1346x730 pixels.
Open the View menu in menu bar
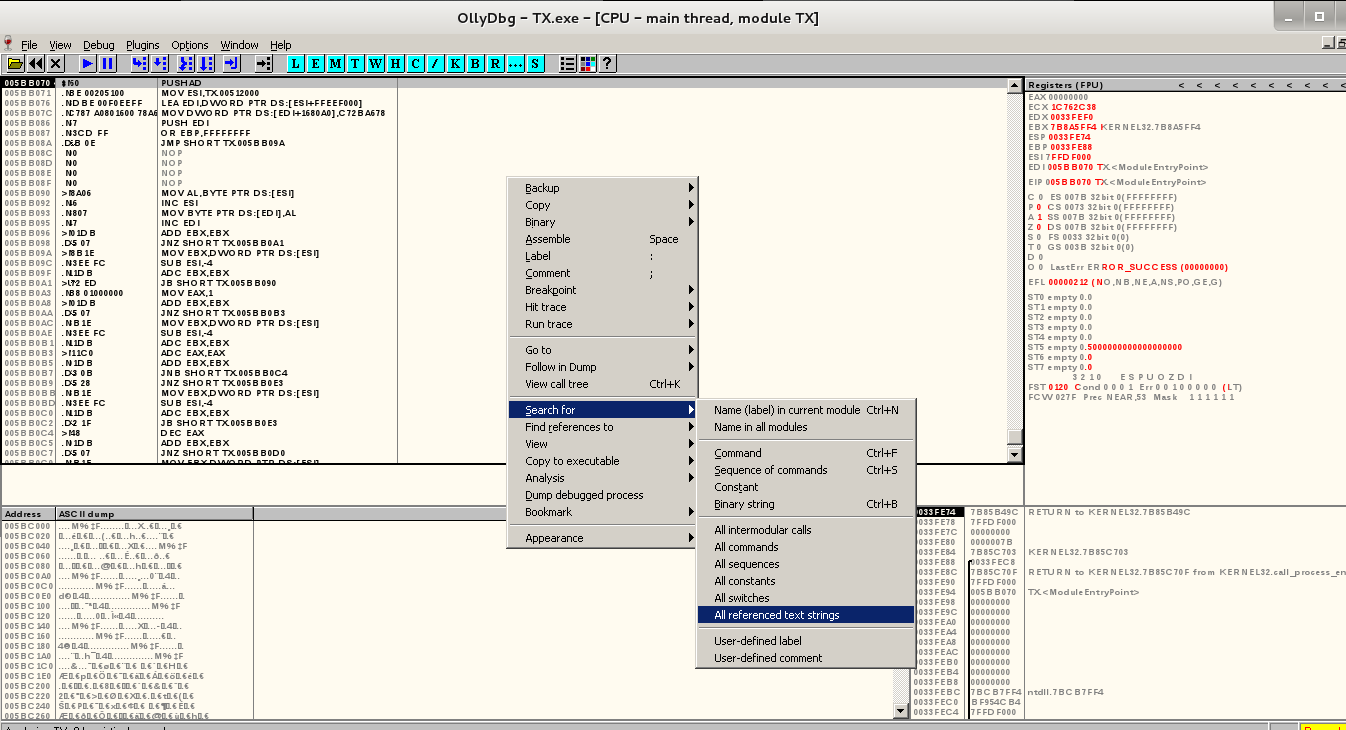pos(60,45)
